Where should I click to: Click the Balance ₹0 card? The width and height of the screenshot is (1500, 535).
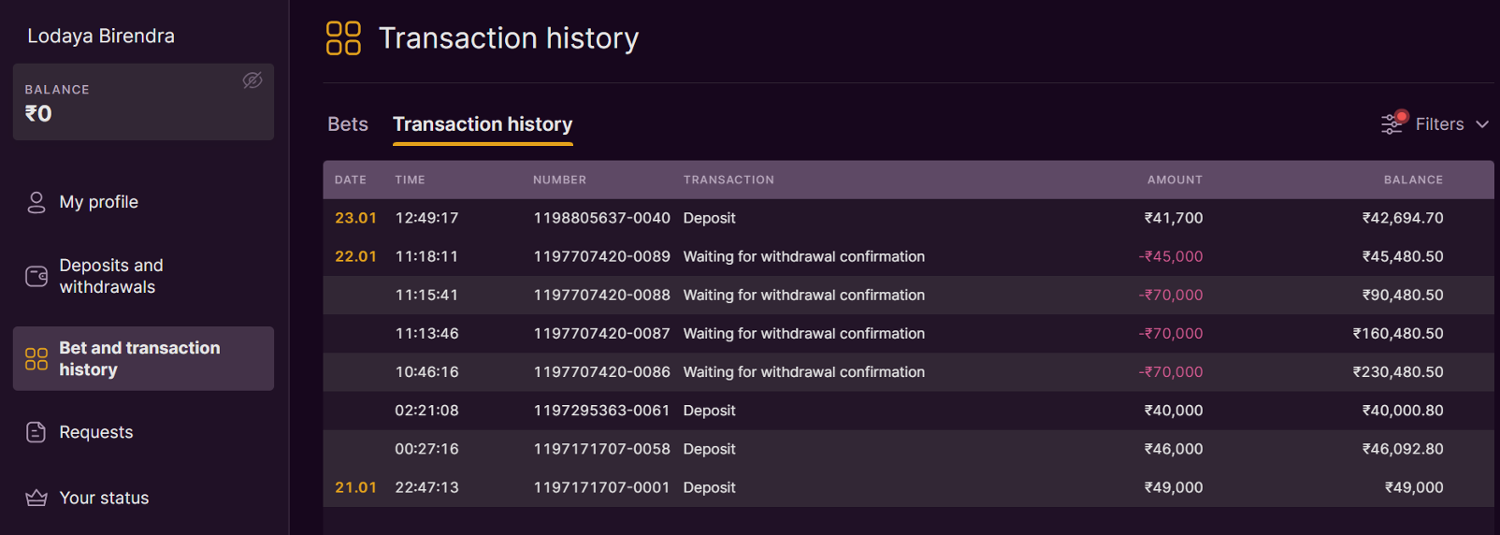coord(143,102)
